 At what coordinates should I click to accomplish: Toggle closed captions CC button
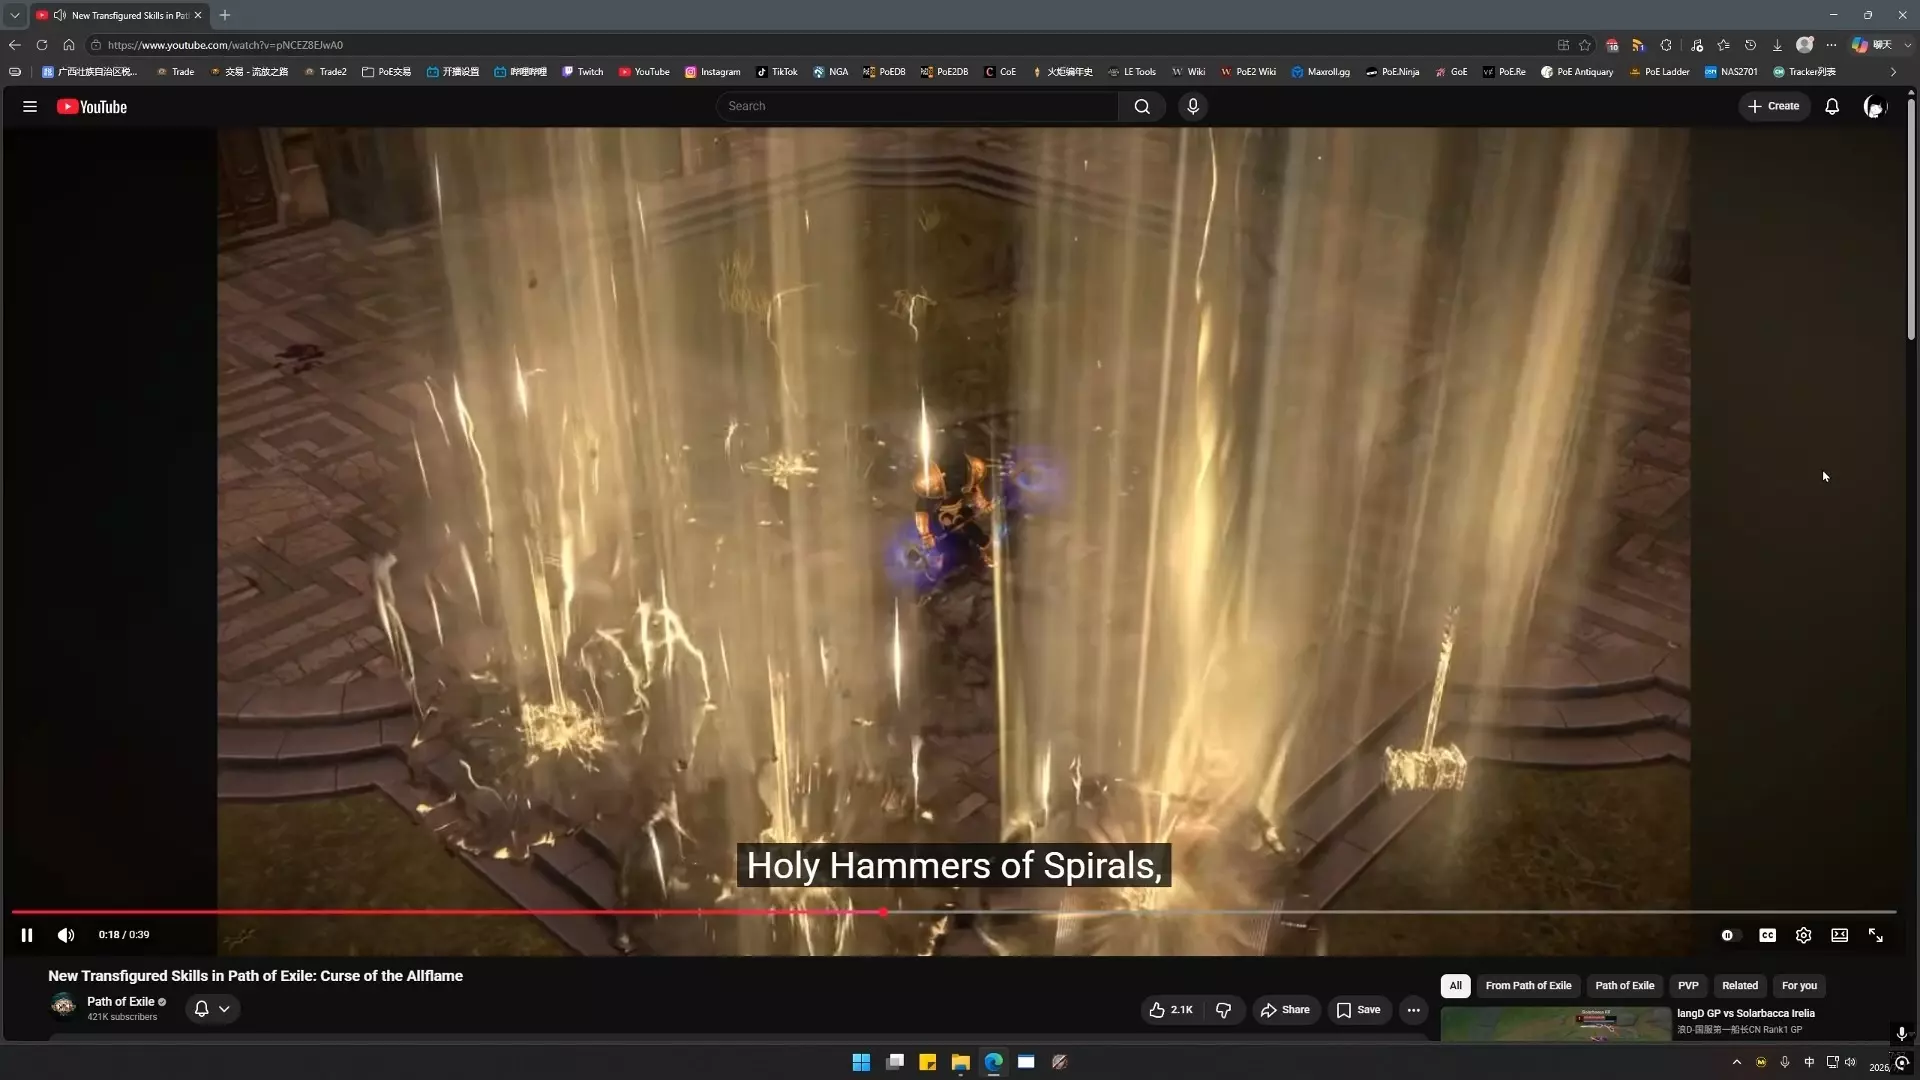click(x=1767, y=935)
